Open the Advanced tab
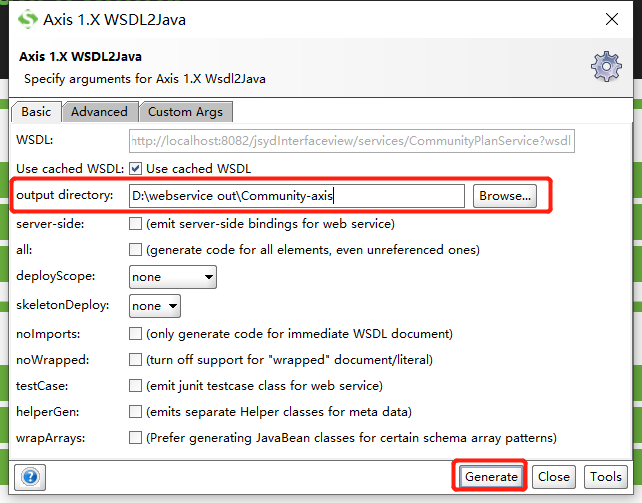 (99, 112)
